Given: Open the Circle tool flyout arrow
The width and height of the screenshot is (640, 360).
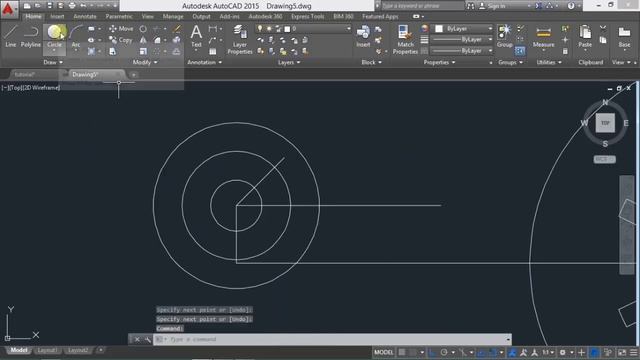Looking at the screenshot, I should (x=54, y=51).
